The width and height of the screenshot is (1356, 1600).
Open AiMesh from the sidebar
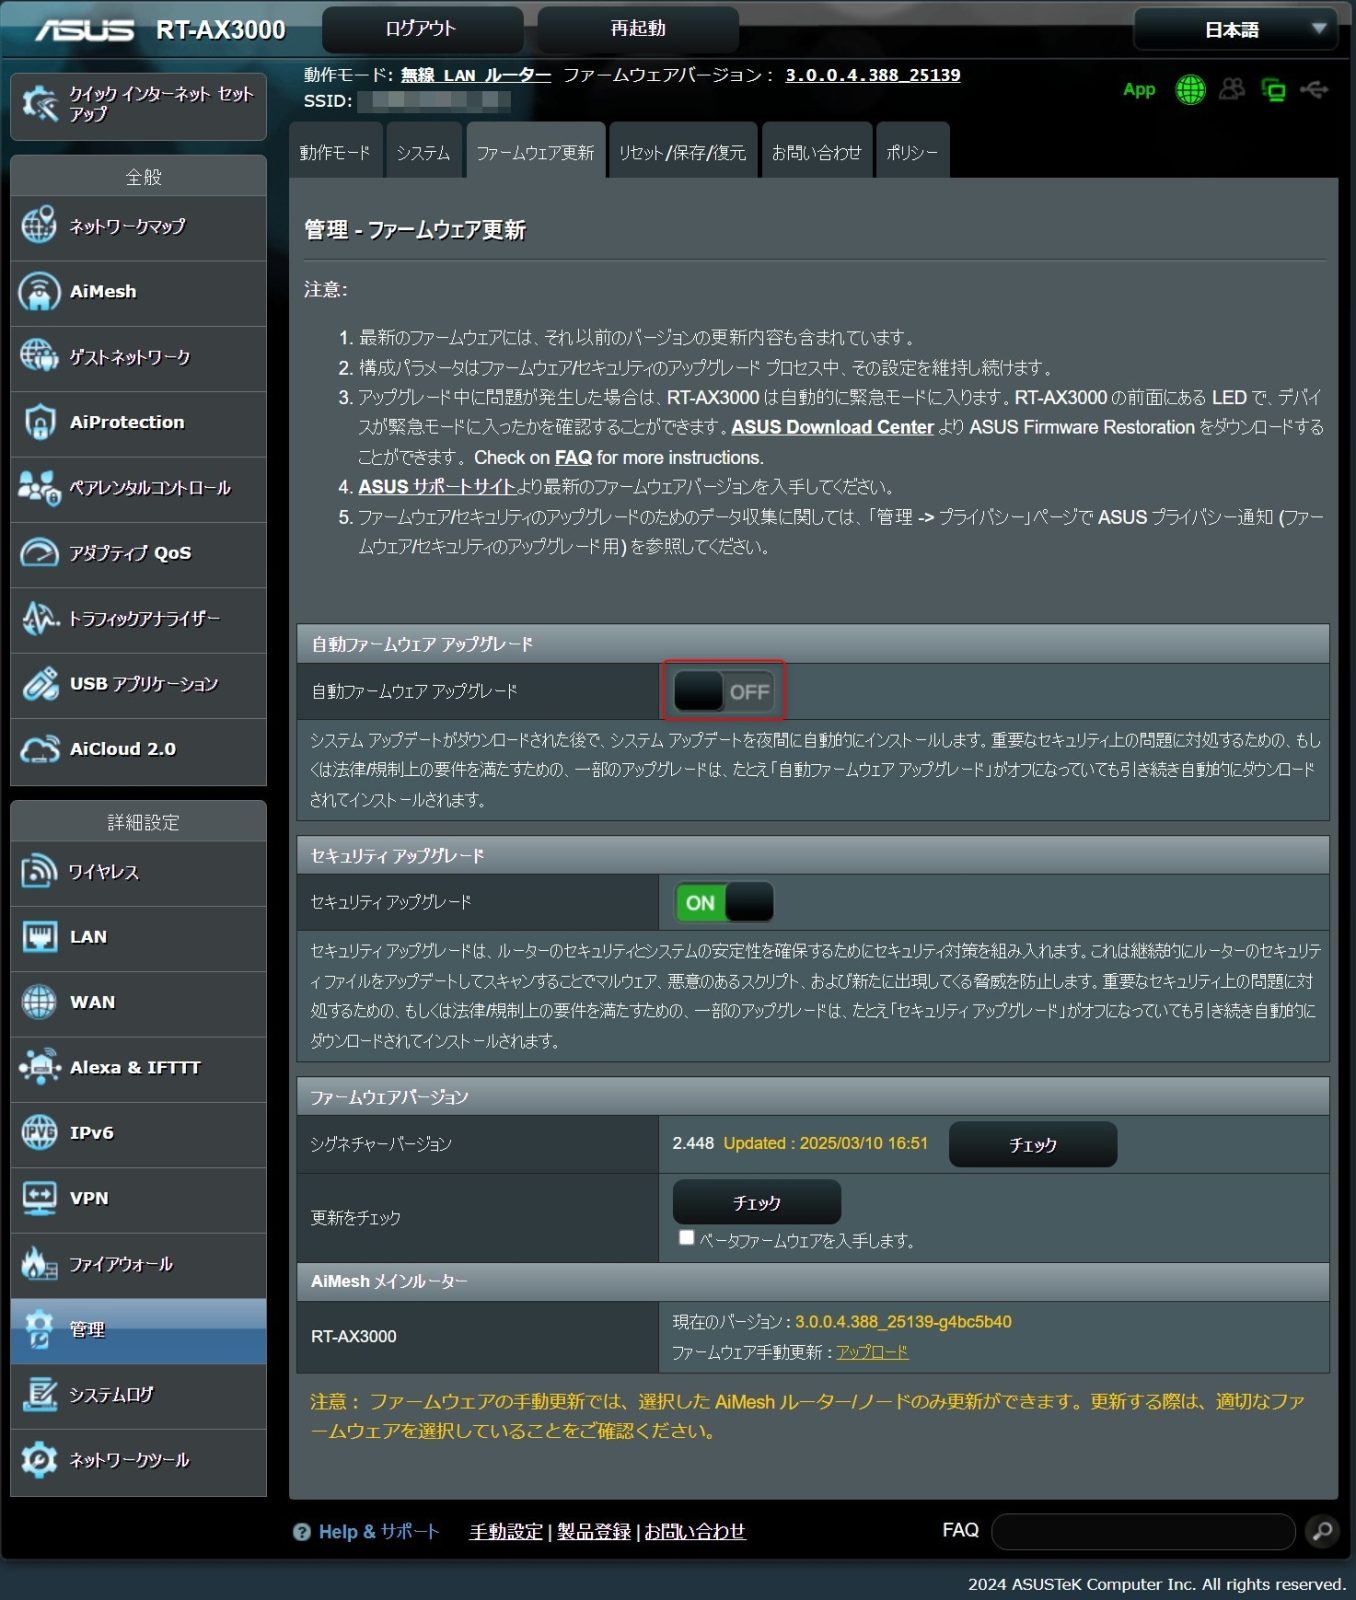click(138, 292)
